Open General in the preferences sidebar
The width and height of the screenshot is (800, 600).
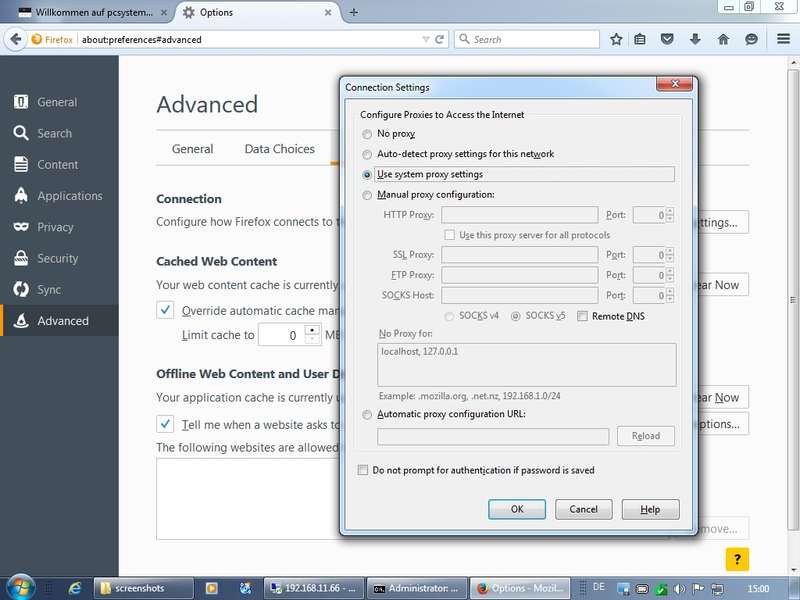[x=59, y=102]
